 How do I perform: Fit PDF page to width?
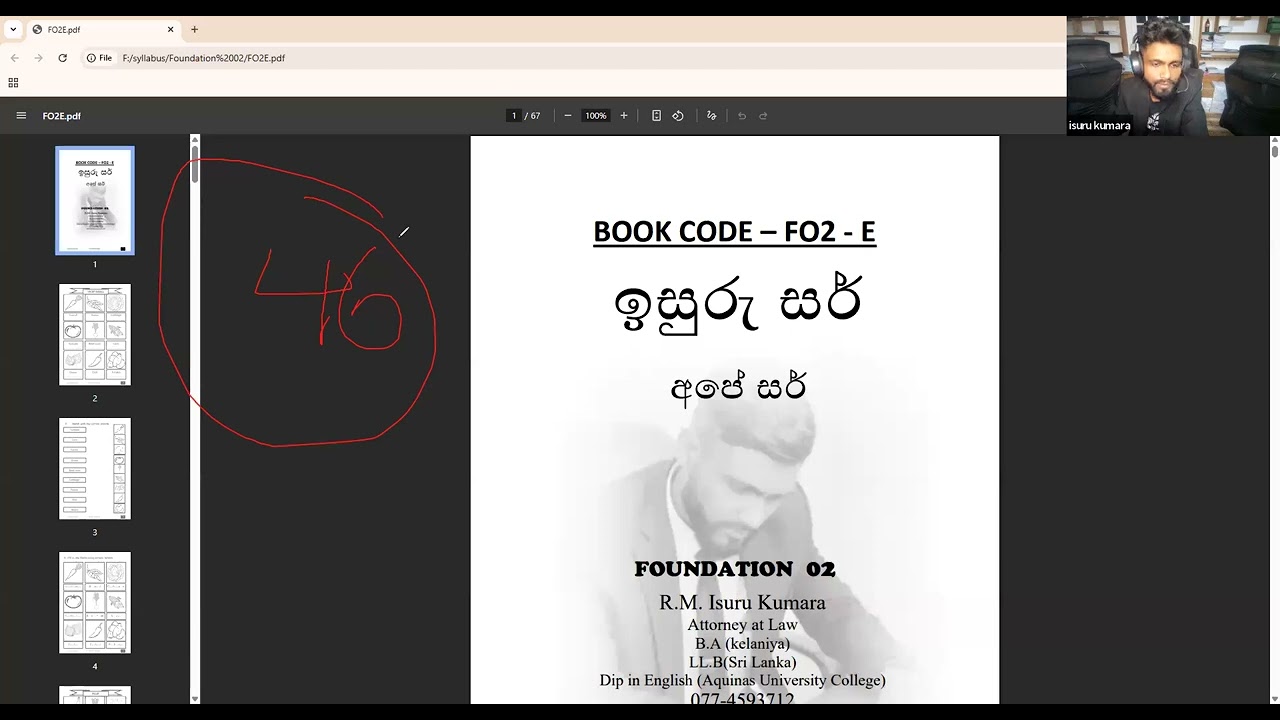point(656,116)
